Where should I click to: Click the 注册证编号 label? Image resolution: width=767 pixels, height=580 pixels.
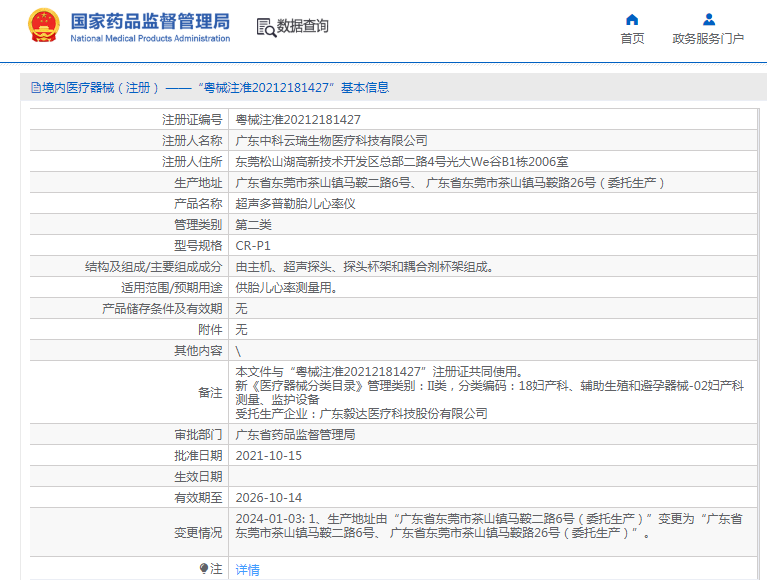pyautogui.click(x=192, y=120)
